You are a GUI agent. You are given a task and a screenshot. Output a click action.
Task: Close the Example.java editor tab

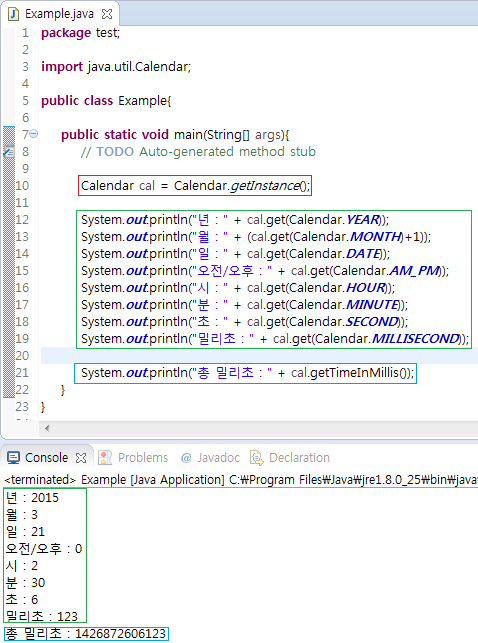pos(107,14)
